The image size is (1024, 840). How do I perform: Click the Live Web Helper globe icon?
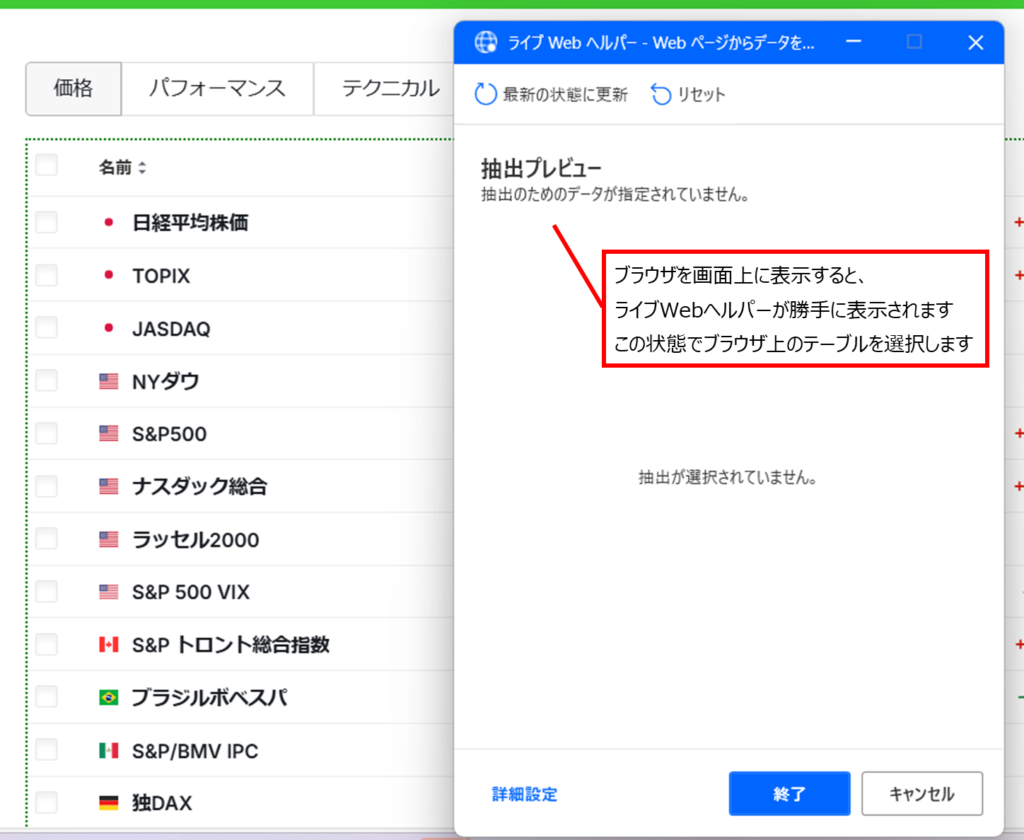(x=486, y=42)
